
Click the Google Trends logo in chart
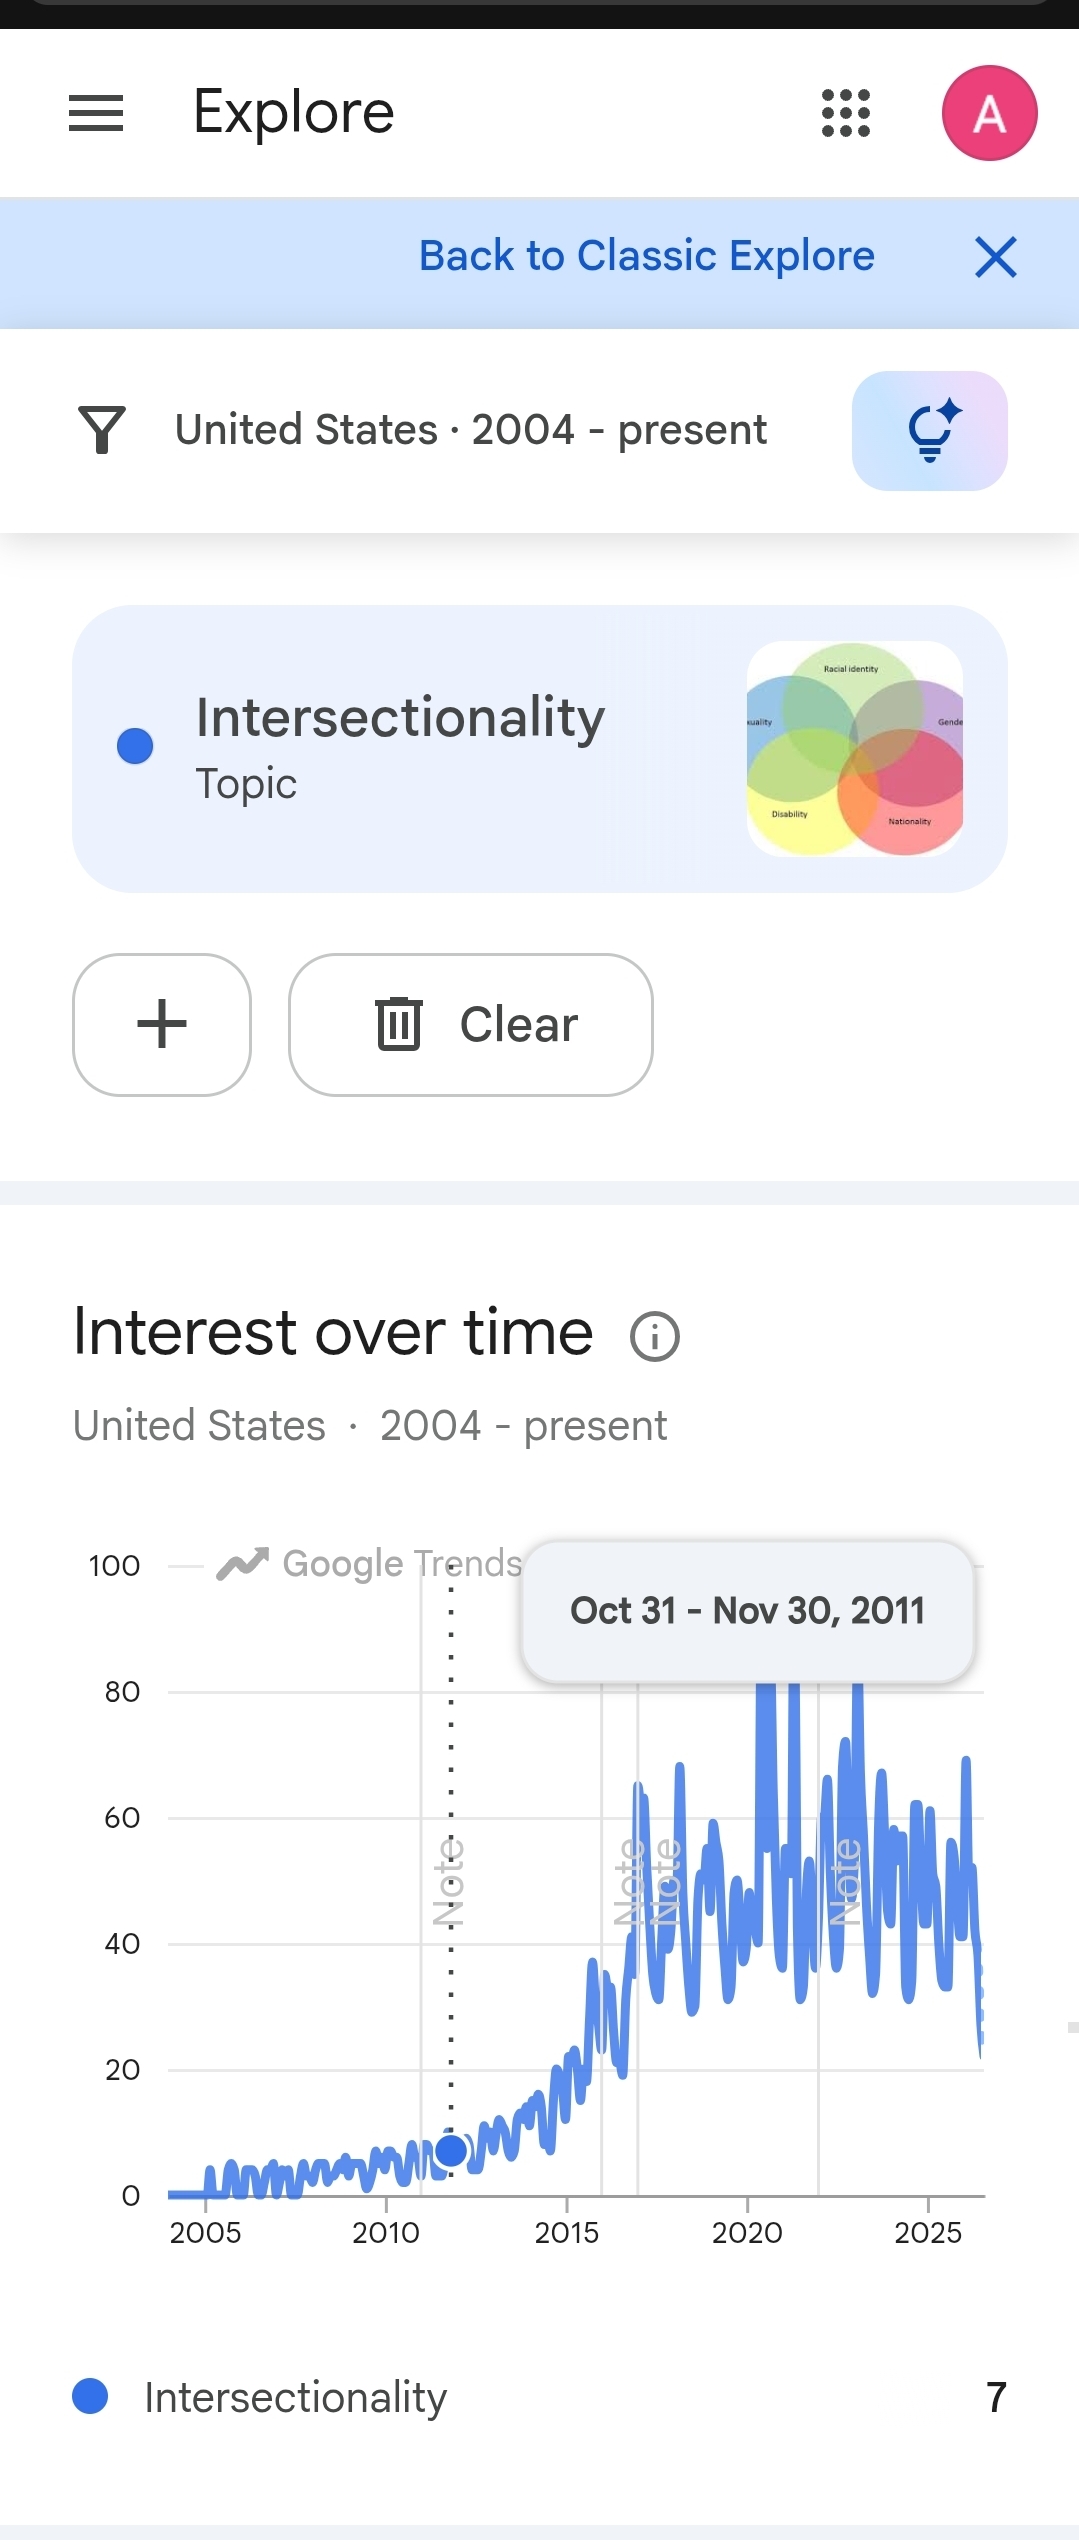click(370, 1563)
